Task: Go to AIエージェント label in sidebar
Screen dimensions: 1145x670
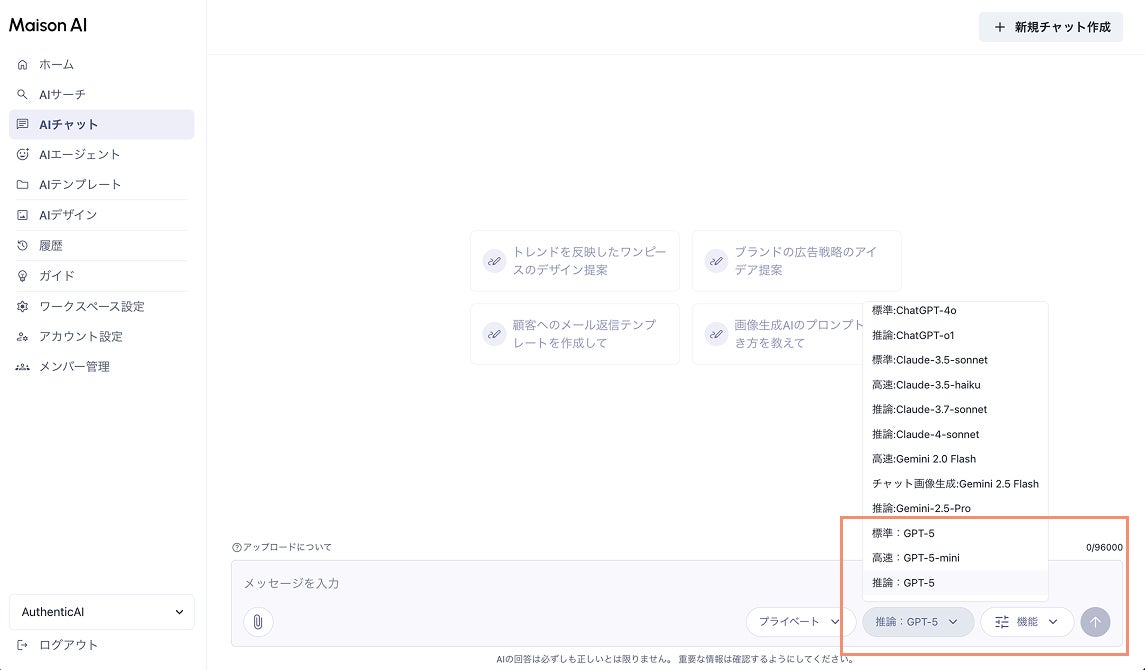Action: 80,155
